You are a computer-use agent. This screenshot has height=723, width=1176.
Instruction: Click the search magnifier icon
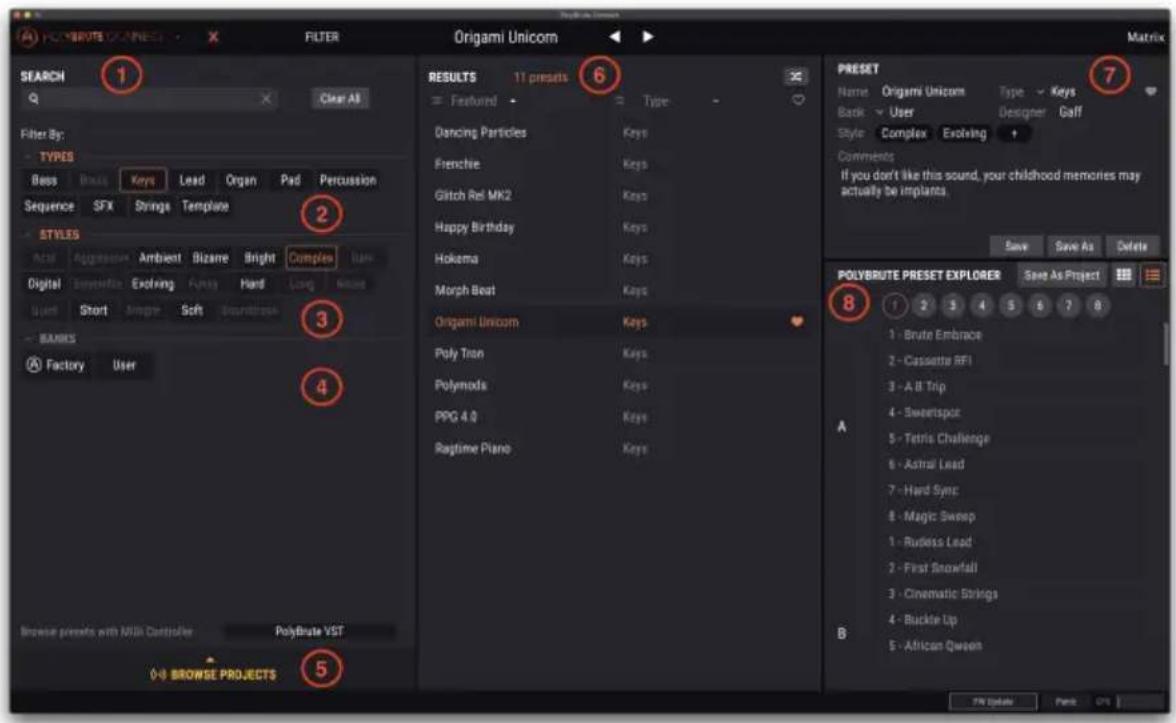34,98
